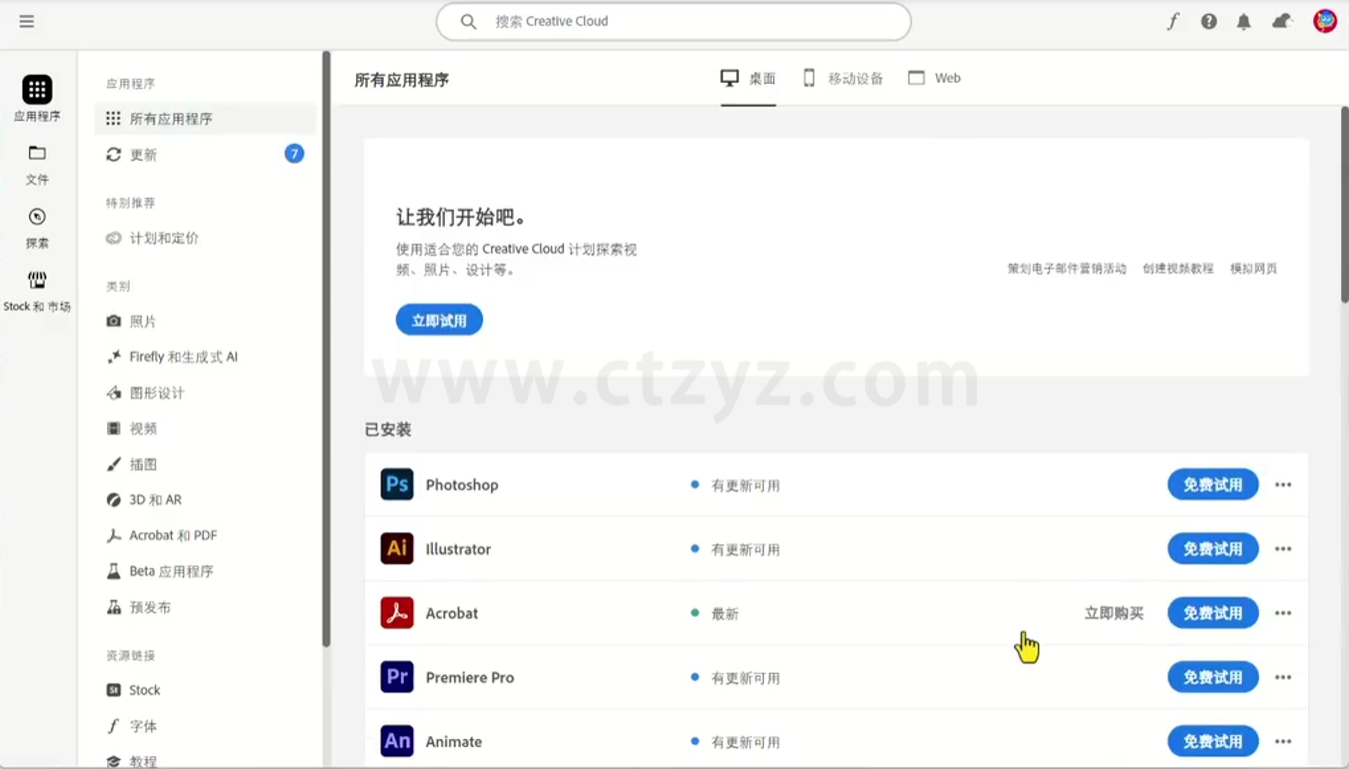Open 模拟网页 link

(1253, 268)
